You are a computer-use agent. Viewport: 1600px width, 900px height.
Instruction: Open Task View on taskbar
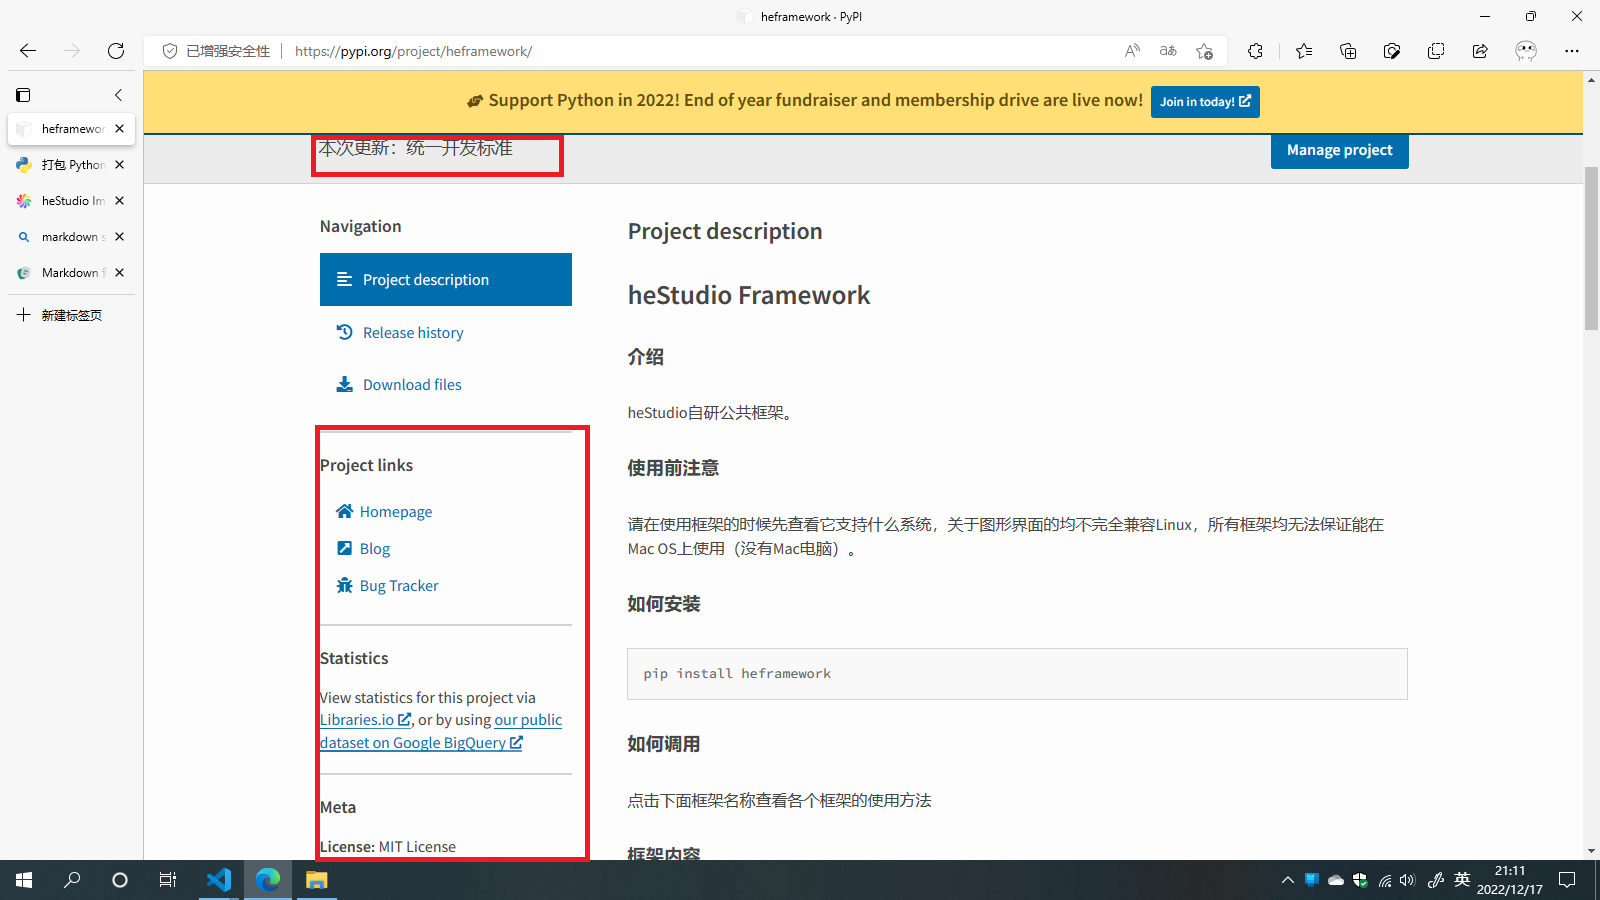click(168, 880)
